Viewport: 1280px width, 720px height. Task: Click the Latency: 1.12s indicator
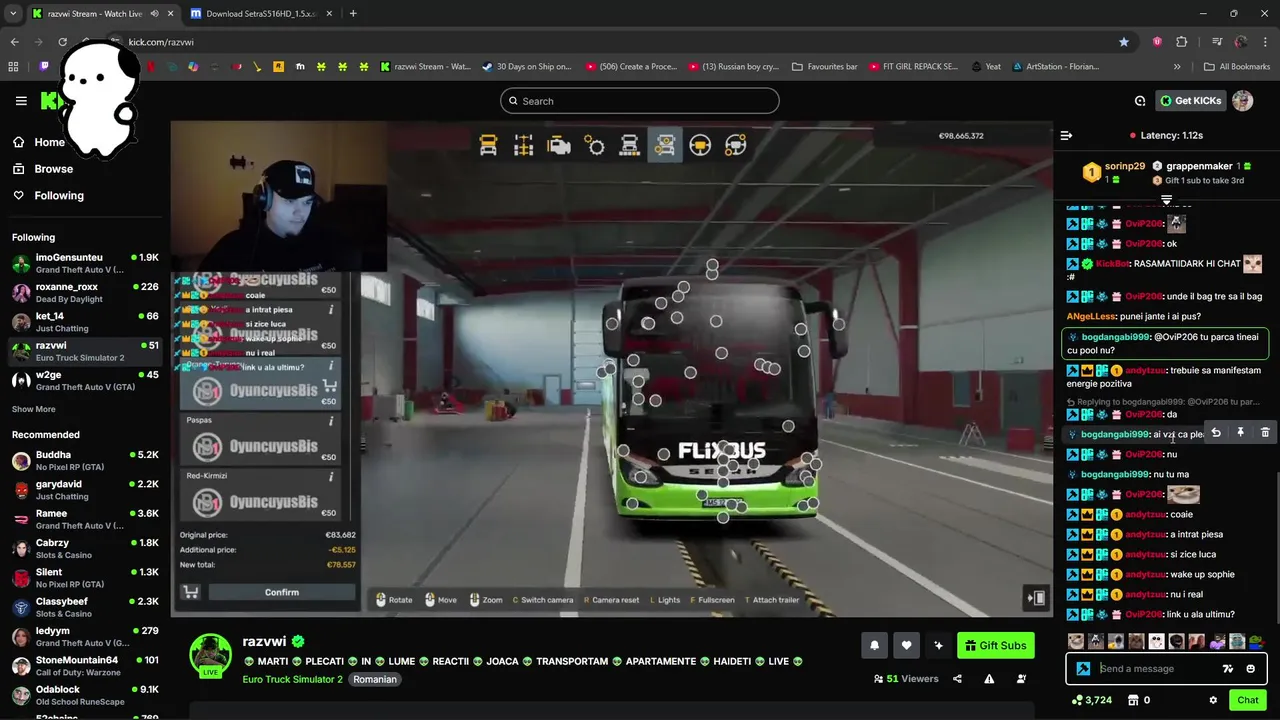1166,135
